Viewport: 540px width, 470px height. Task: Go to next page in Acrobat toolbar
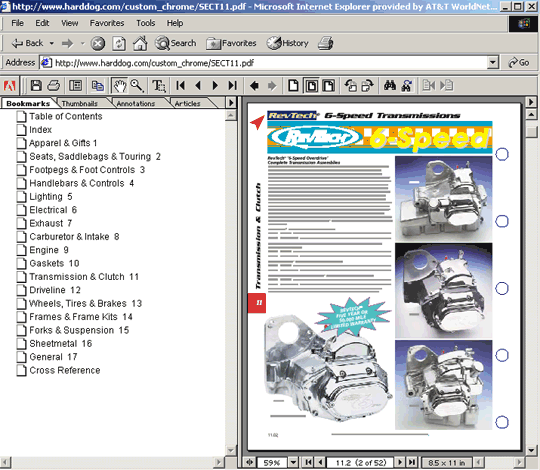point(215,85)
